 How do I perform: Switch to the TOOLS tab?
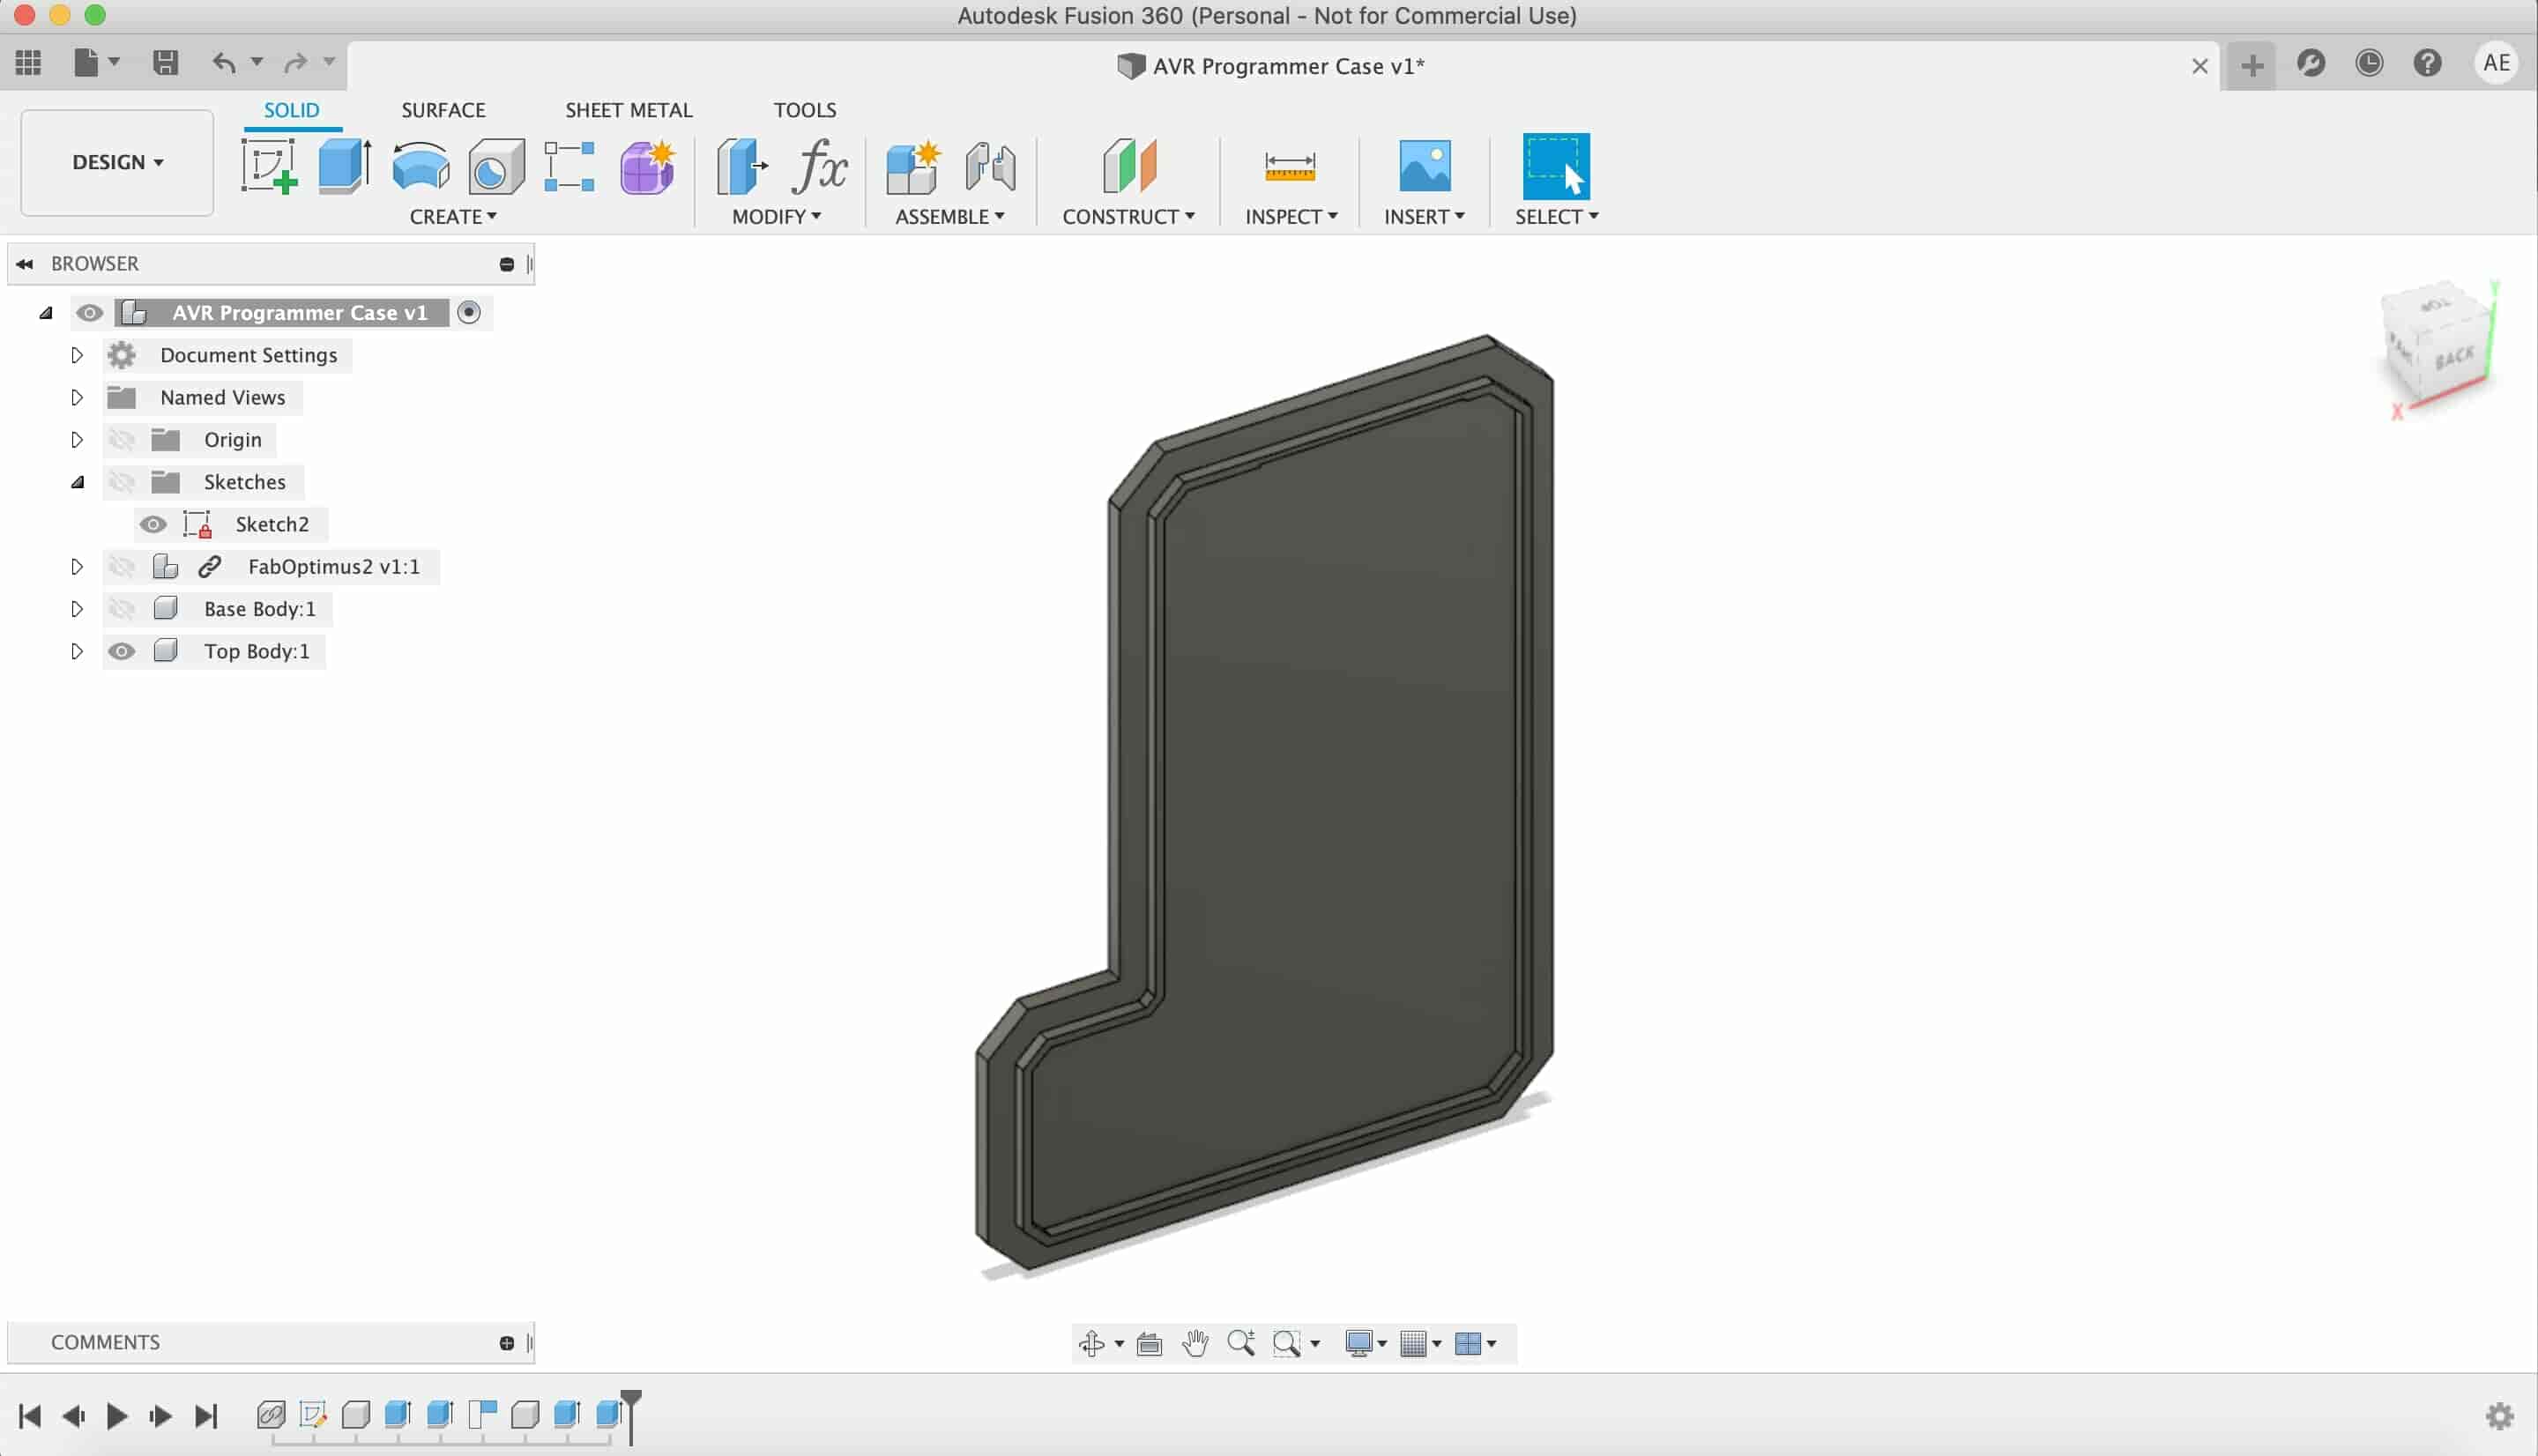point(805,110)
